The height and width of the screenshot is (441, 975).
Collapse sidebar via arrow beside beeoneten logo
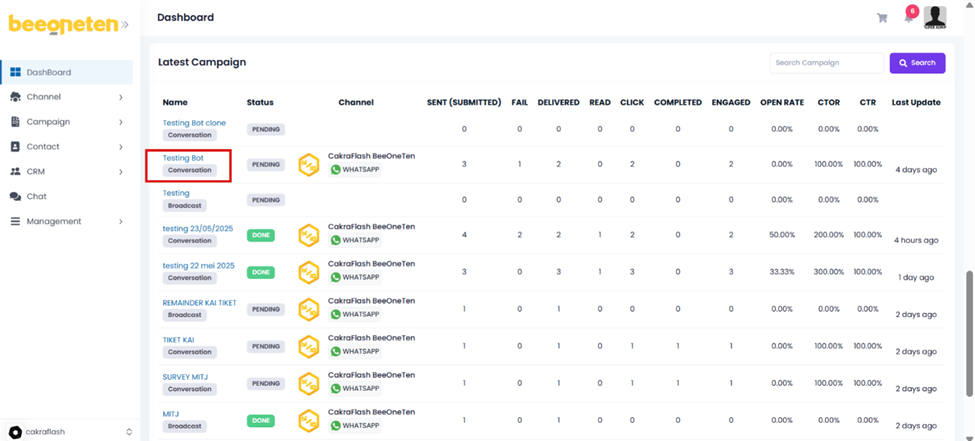[125, 25]
